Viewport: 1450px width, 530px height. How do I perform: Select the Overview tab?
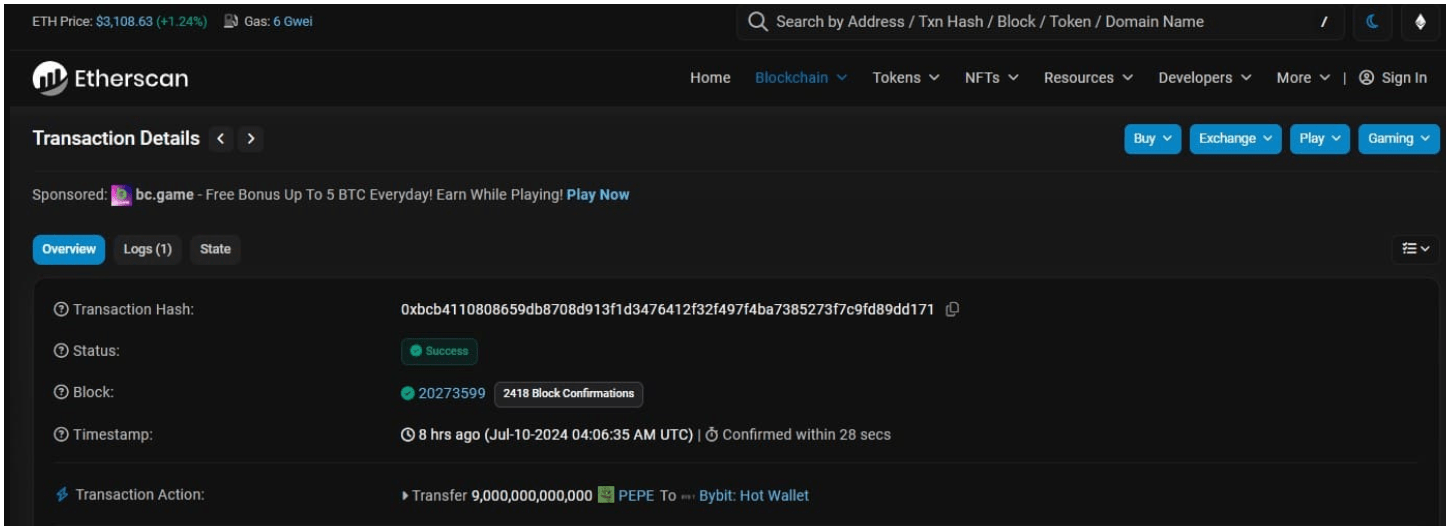click(69, 250)
